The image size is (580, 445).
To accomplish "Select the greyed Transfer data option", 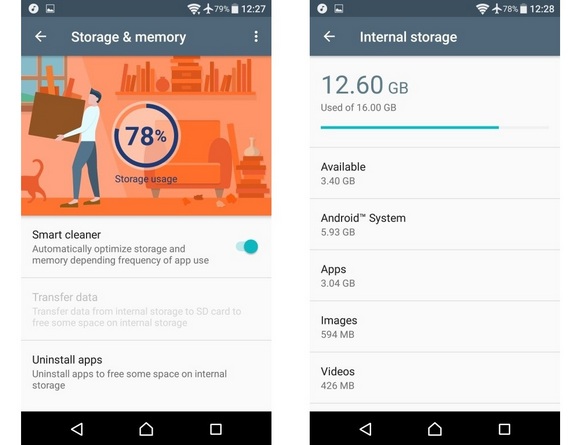I will pos(146,309).
